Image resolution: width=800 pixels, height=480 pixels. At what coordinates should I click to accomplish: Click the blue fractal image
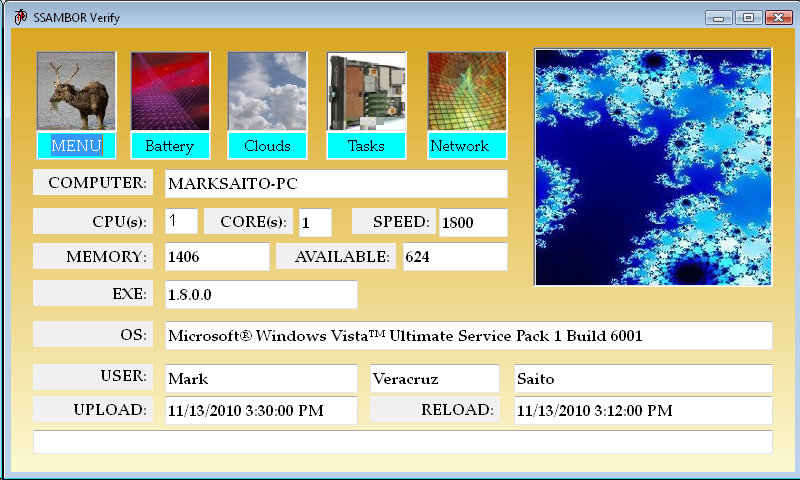pos(653,167)
